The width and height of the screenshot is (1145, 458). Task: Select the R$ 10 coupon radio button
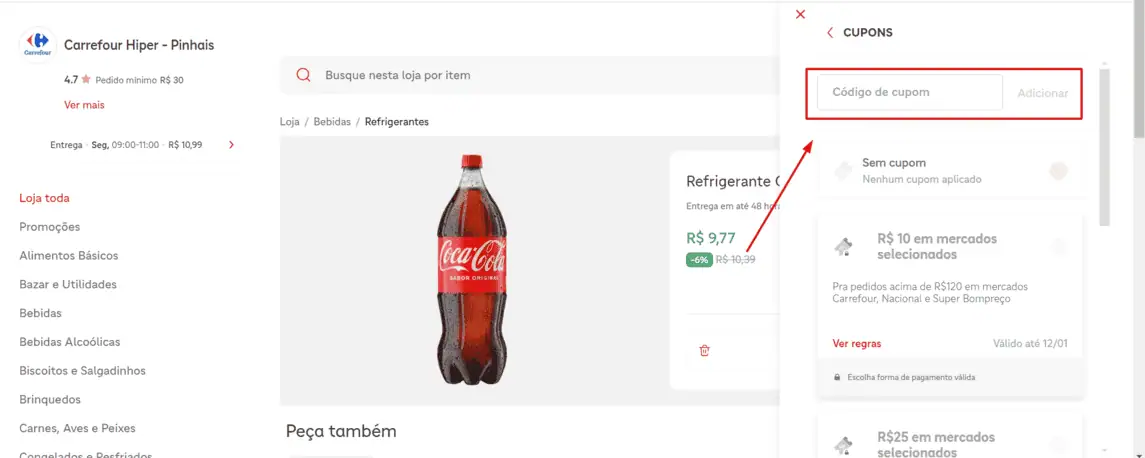point(1059,246)
